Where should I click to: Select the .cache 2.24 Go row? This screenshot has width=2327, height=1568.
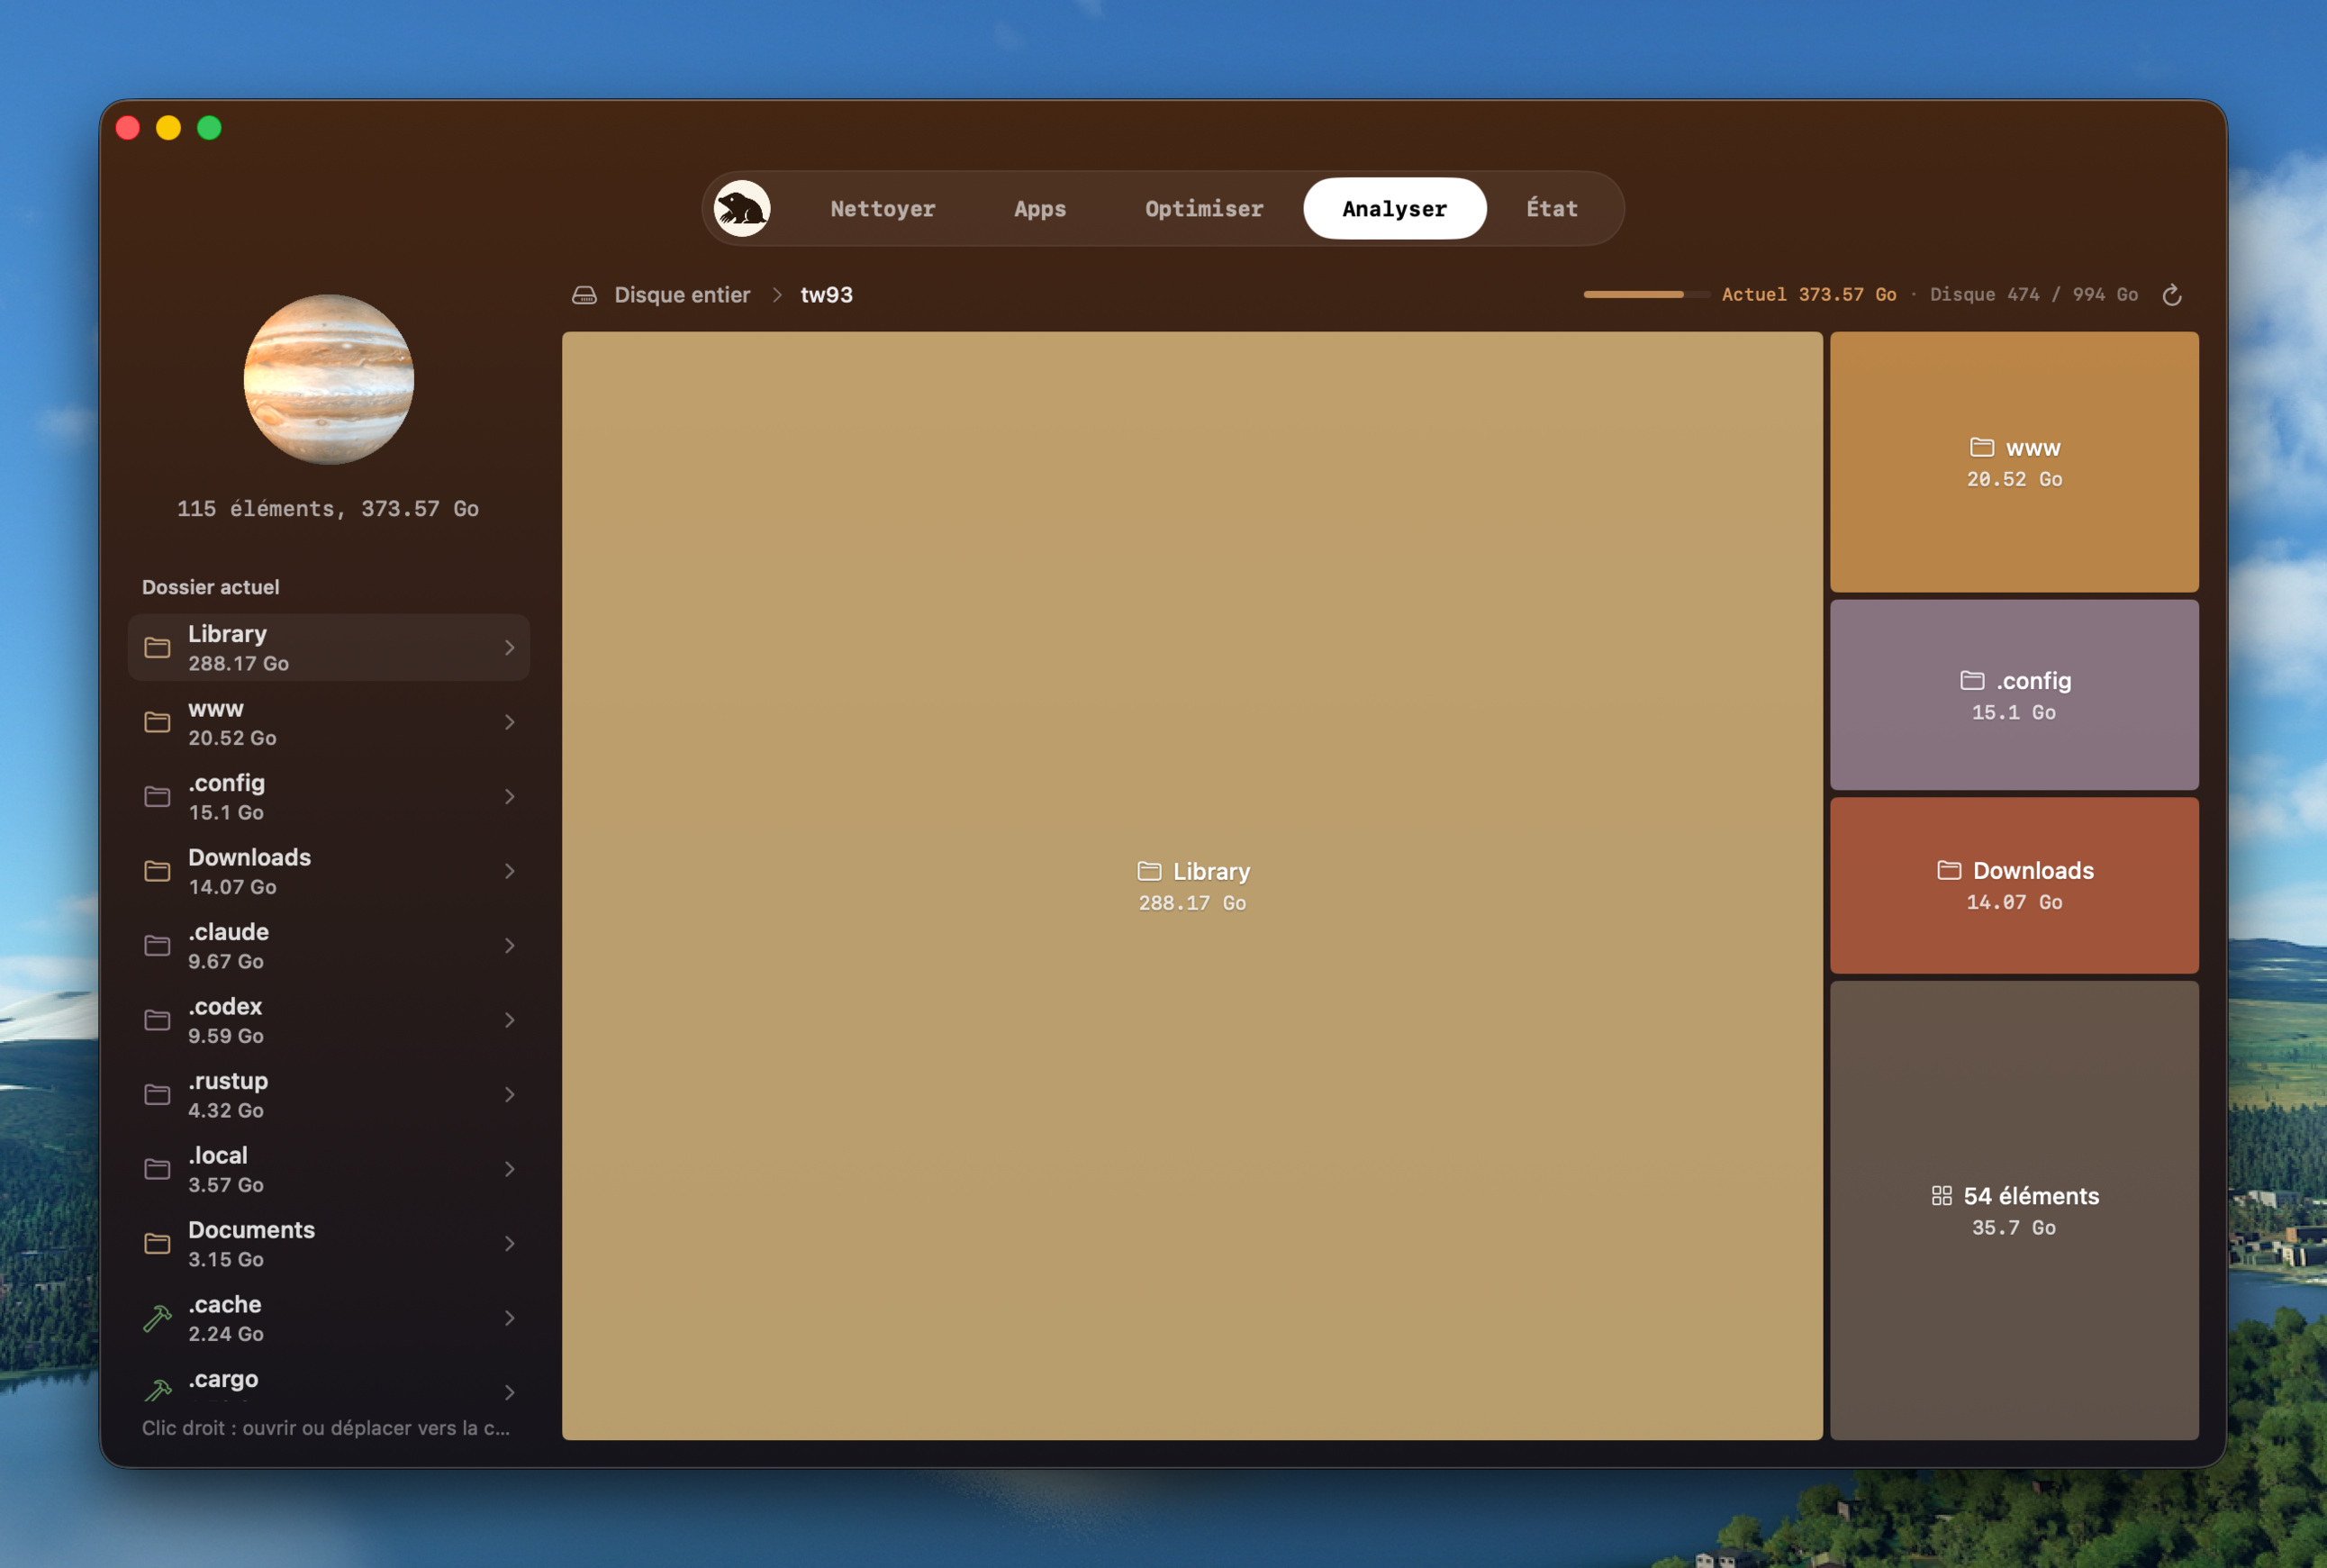pos(329,1319)
